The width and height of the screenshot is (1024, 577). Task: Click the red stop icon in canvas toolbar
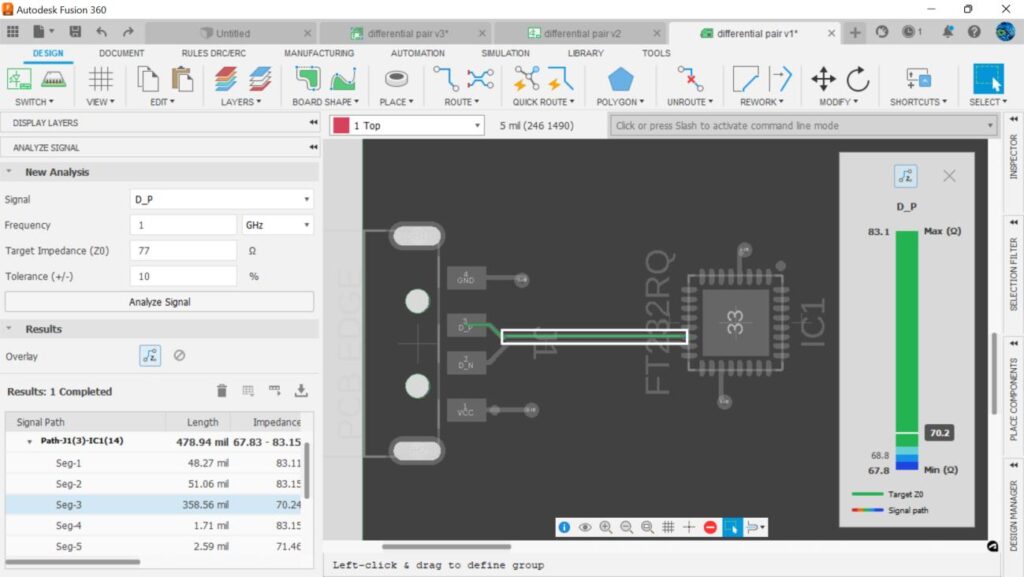click(710, 527)
